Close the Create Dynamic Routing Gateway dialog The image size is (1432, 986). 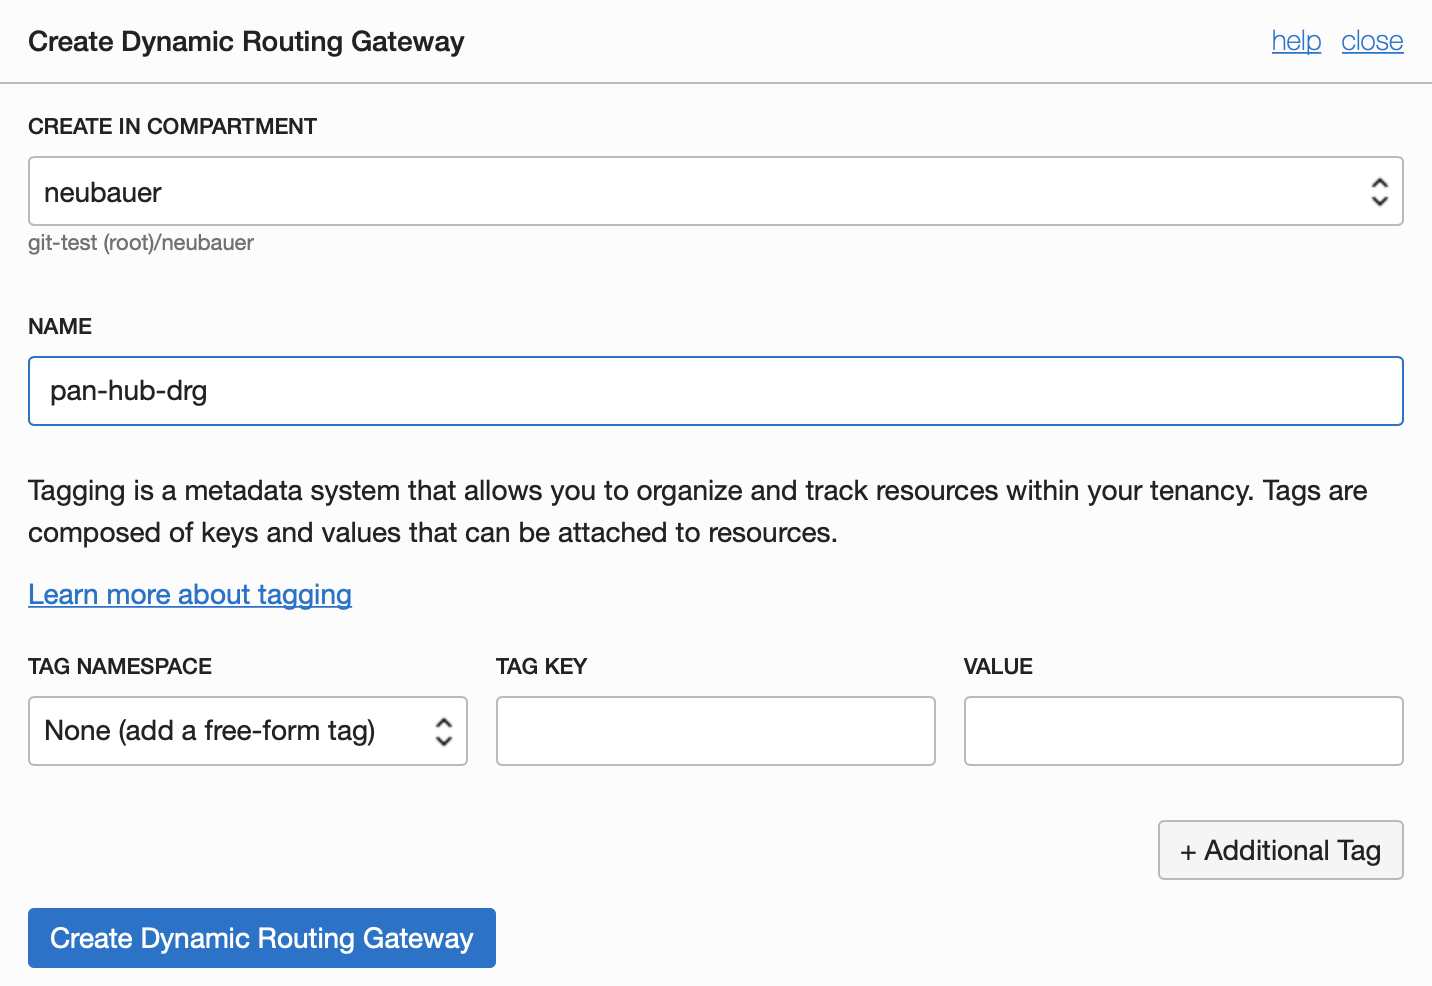[1372, 41]
